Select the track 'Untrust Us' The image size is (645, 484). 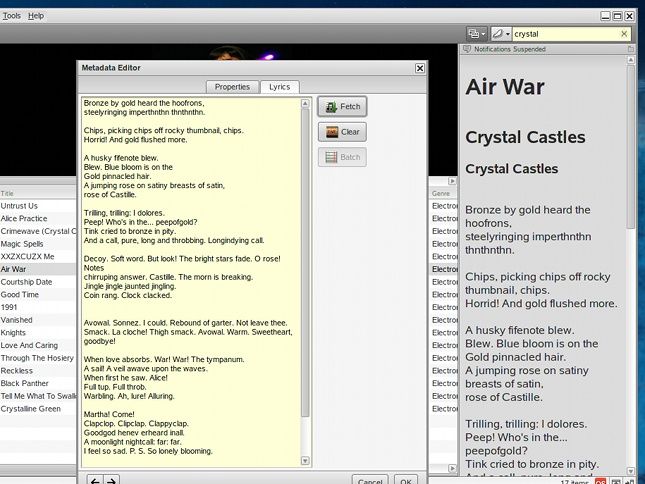coord(38,206)
